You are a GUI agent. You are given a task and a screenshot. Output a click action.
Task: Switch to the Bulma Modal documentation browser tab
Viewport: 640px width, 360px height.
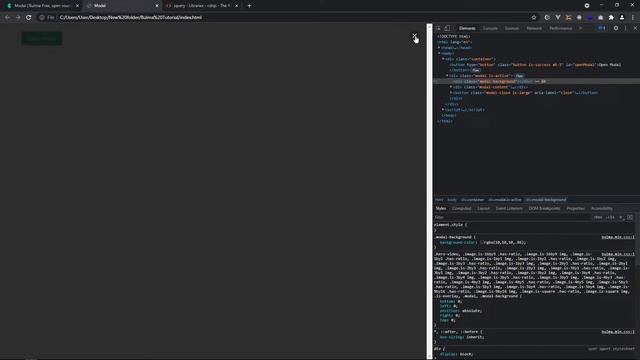coord(43,6)
